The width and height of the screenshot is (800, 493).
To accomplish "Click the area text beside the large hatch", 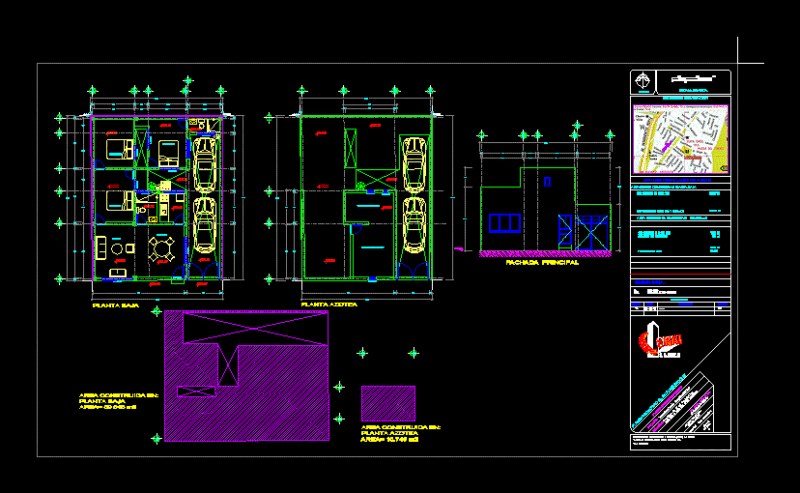I will (x=118, y=401).
